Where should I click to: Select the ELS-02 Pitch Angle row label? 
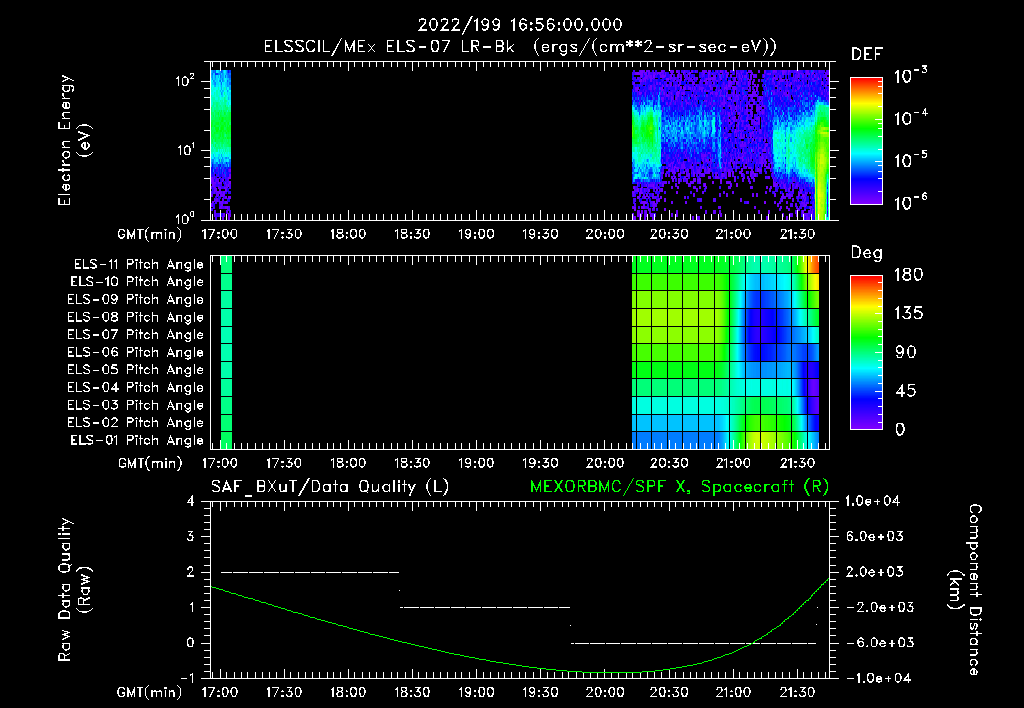pos(135,423)
